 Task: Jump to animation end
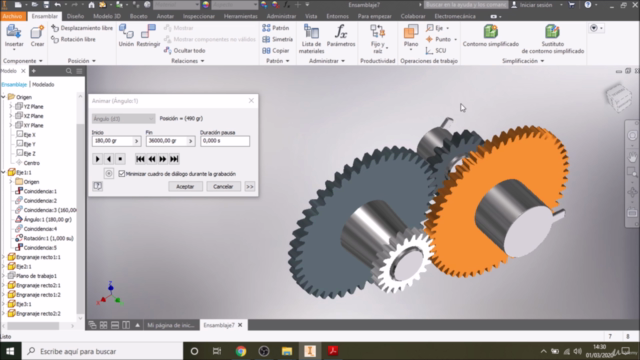tap(174, 159)
